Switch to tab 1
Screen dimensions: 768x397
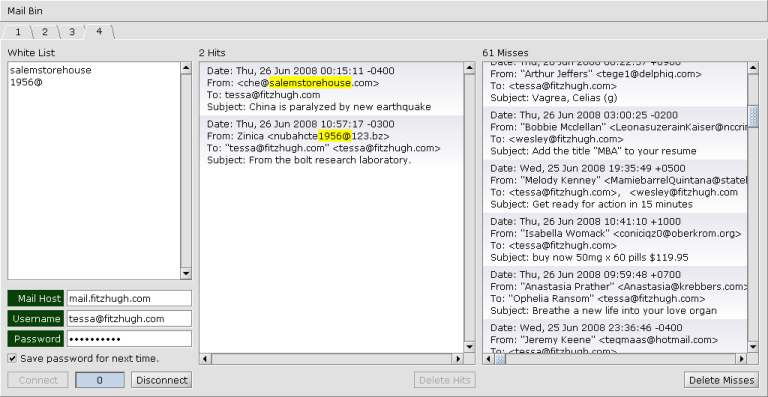[18, 32]
